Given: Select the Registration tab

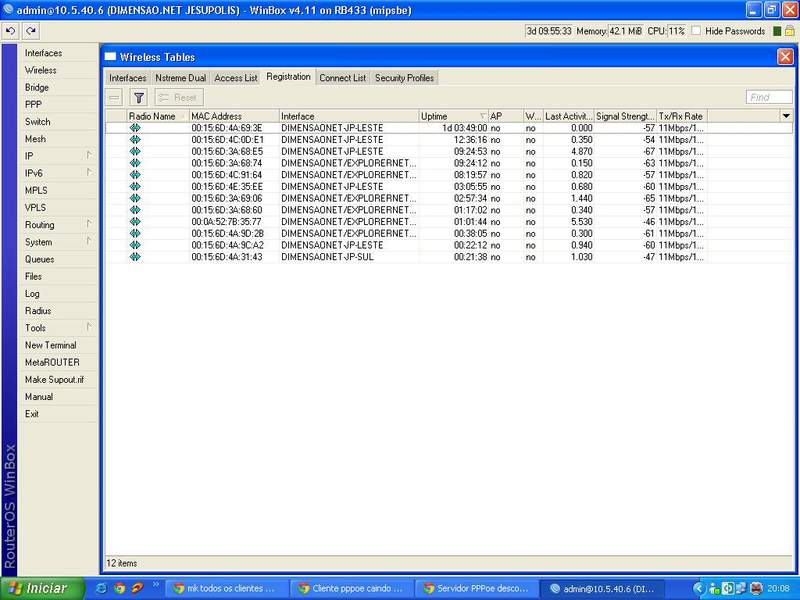Looking at the screenshot, I should pos(288,77).
